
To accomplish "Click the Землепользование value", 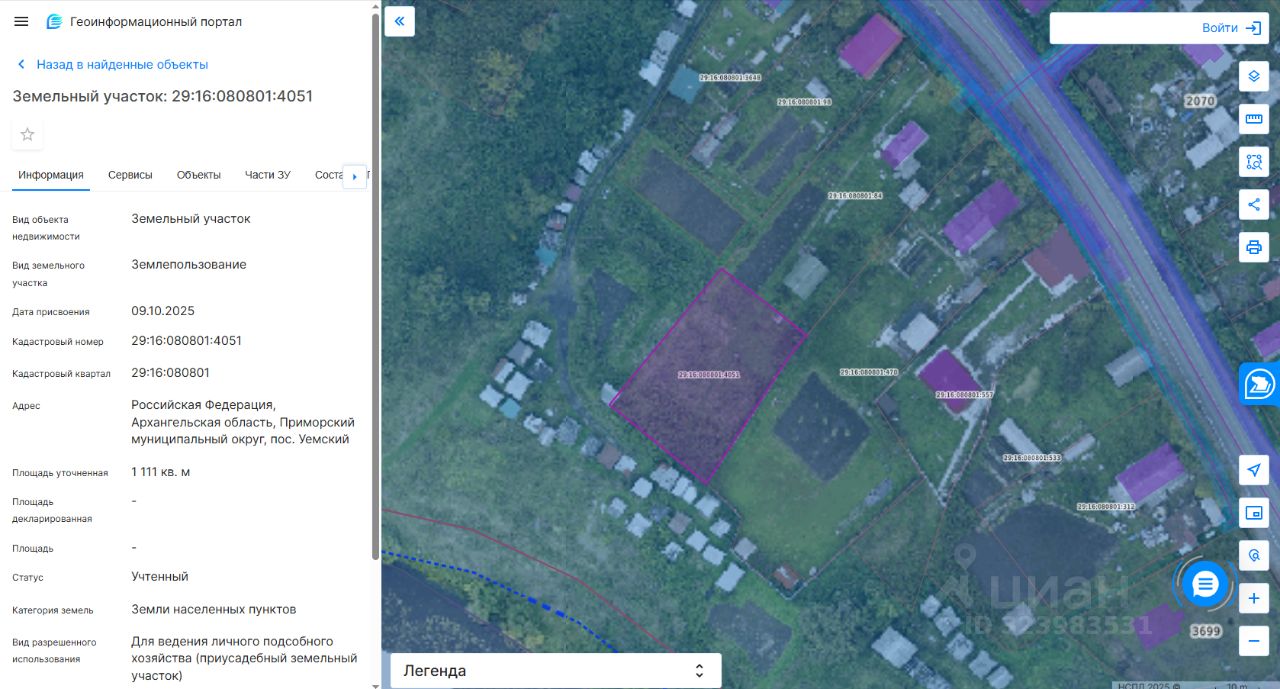I will click(188, 265).
